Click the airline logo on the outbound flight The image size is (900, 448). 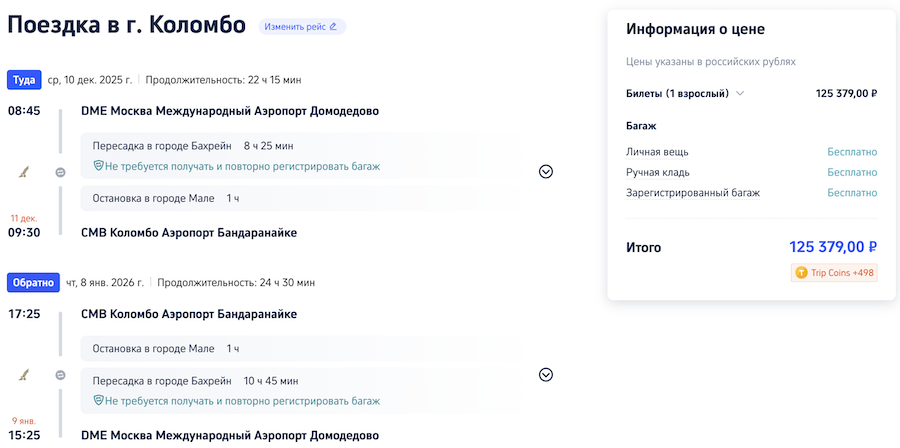[24, 172]
